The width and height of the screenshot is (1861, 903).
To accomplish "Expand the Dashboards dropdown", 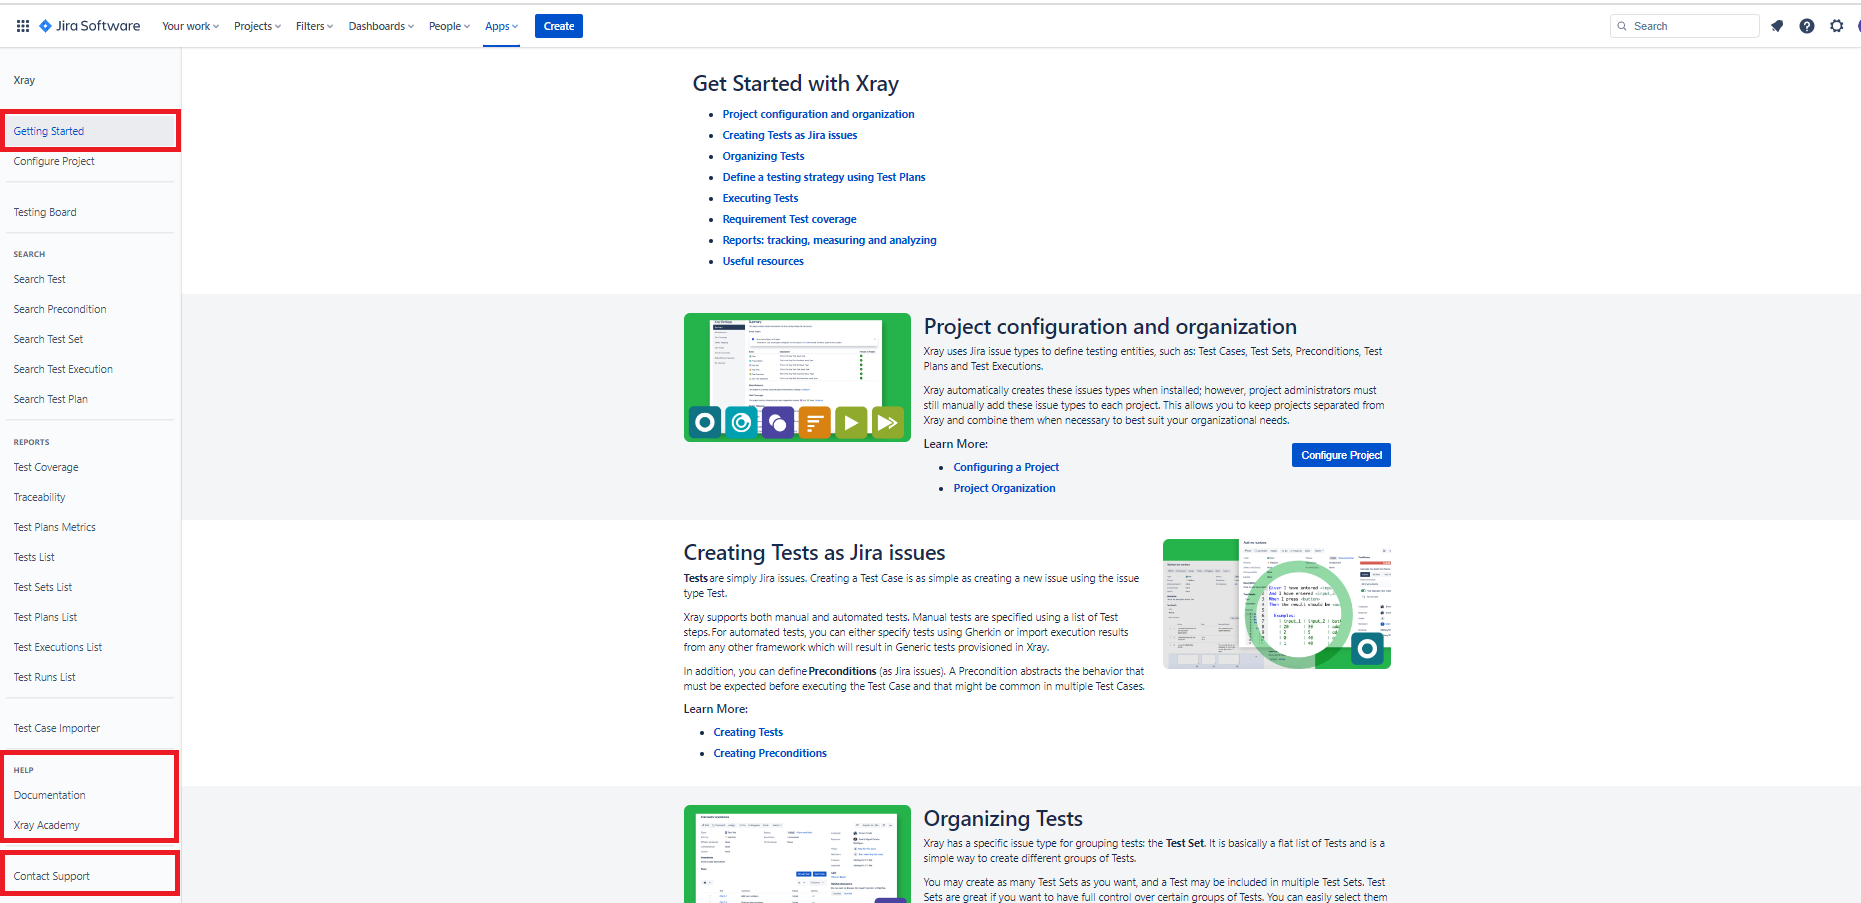I will pyautogui.click(x=381, y=26).
